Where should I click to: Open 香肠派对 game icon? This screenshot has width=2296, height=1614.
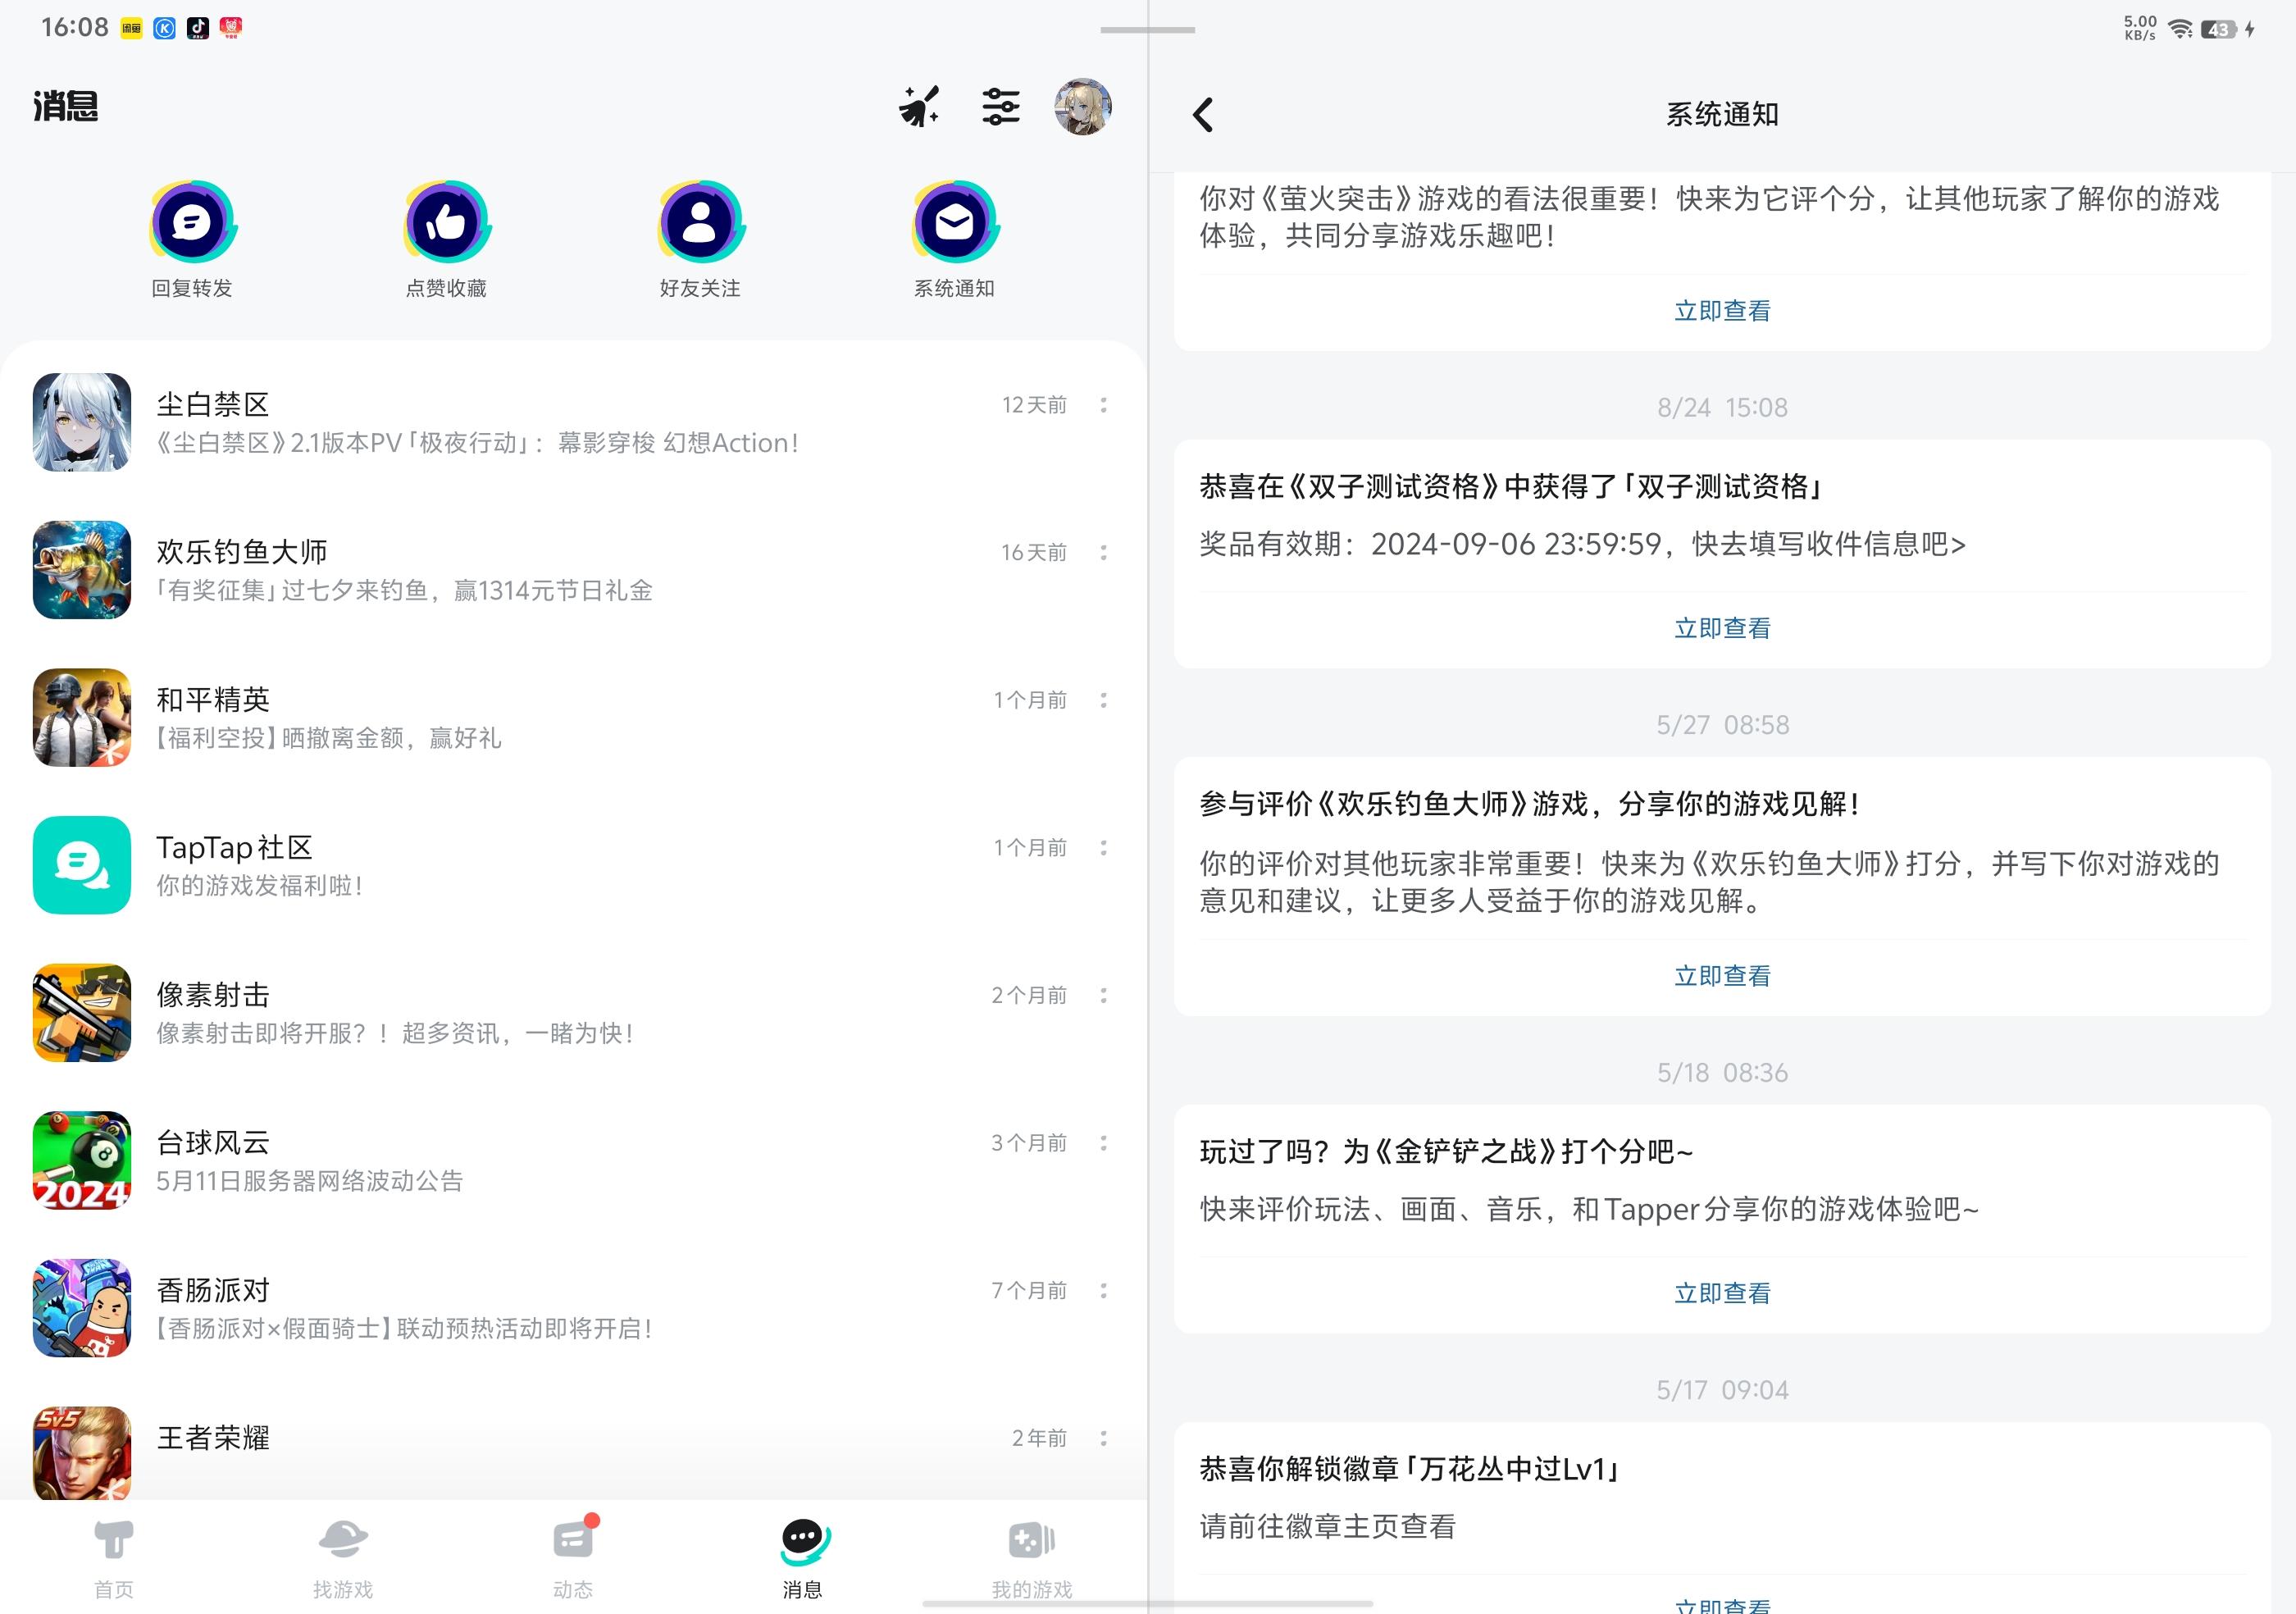(x=82, y=1308)
